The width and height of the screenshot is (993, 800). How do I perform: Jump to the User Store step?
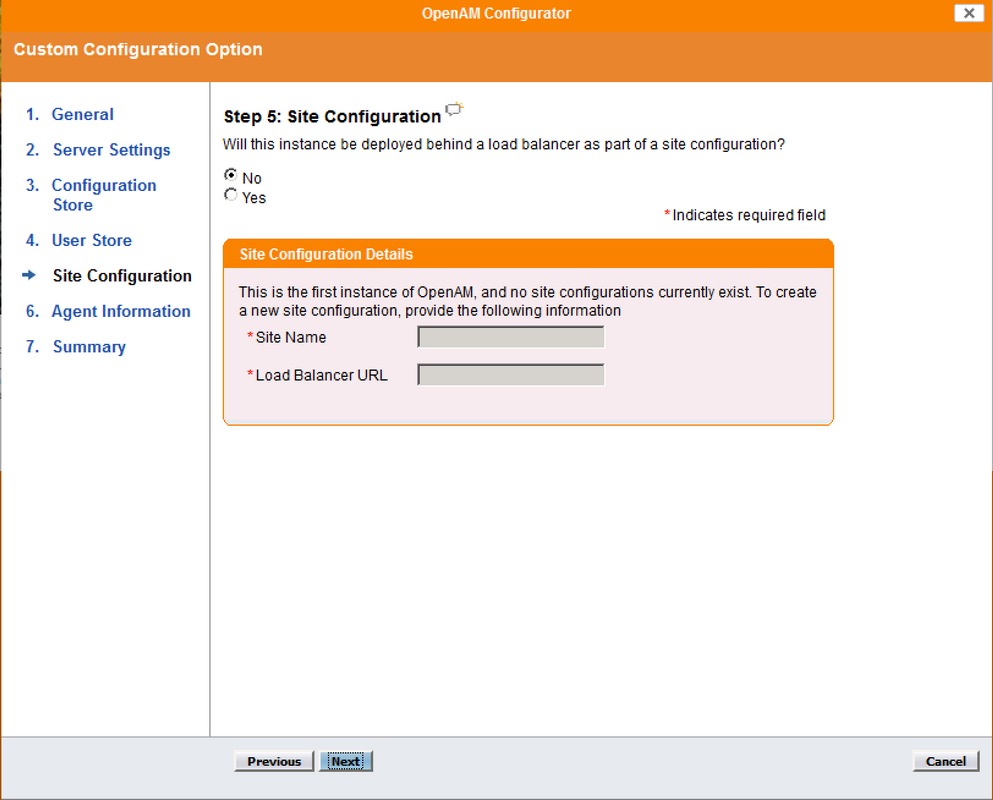click(x=91, y=240)
